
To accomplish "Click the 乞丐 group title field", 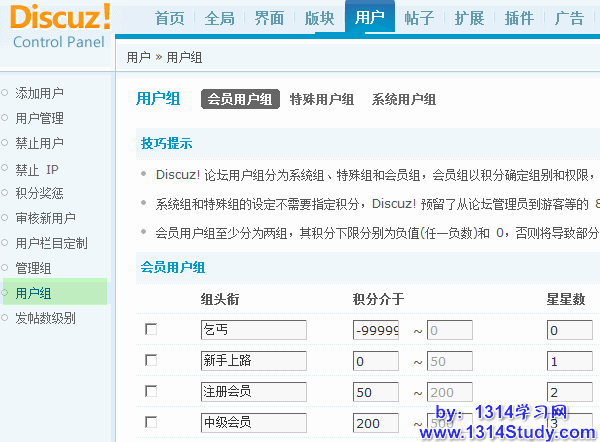I will (x=253, y=331).
